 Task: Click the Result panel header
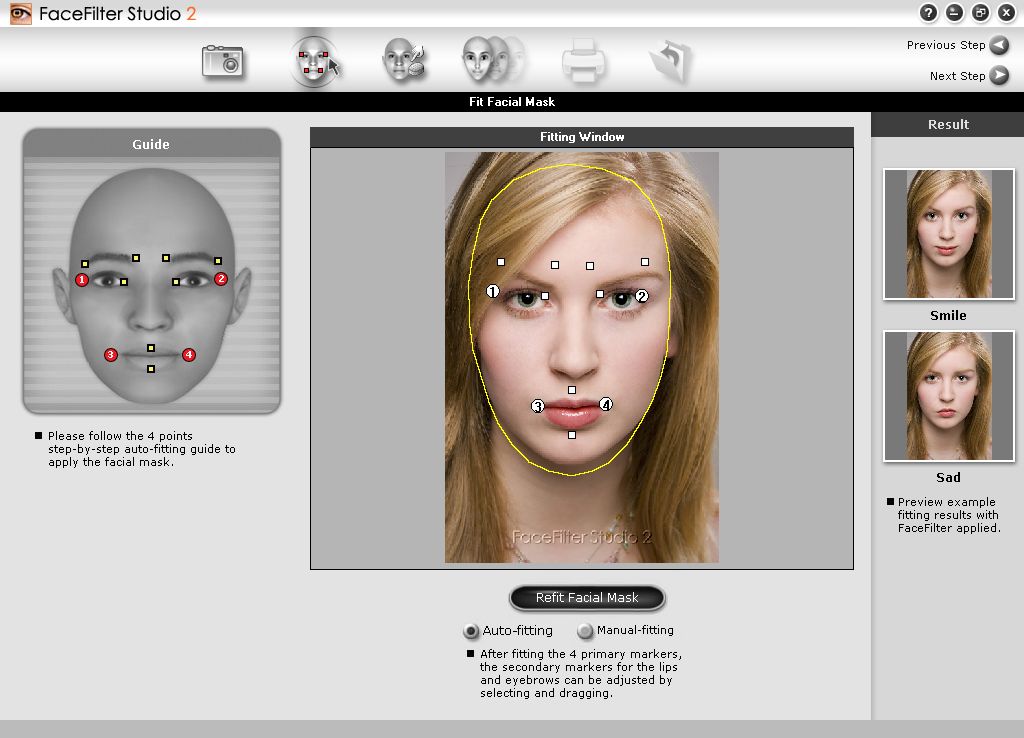point(946,124)
